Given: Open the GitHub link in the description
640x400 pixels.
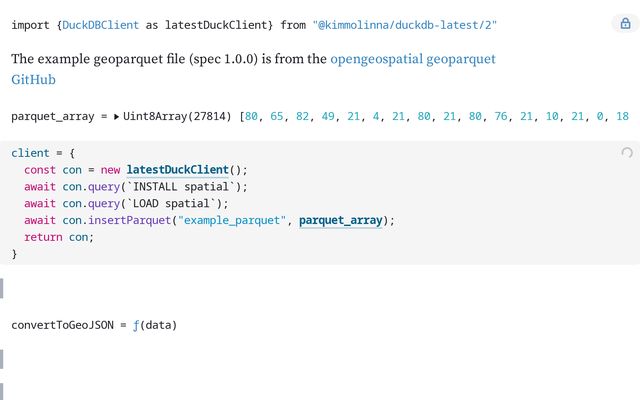Looking at the screenshot, I should 33,80.
